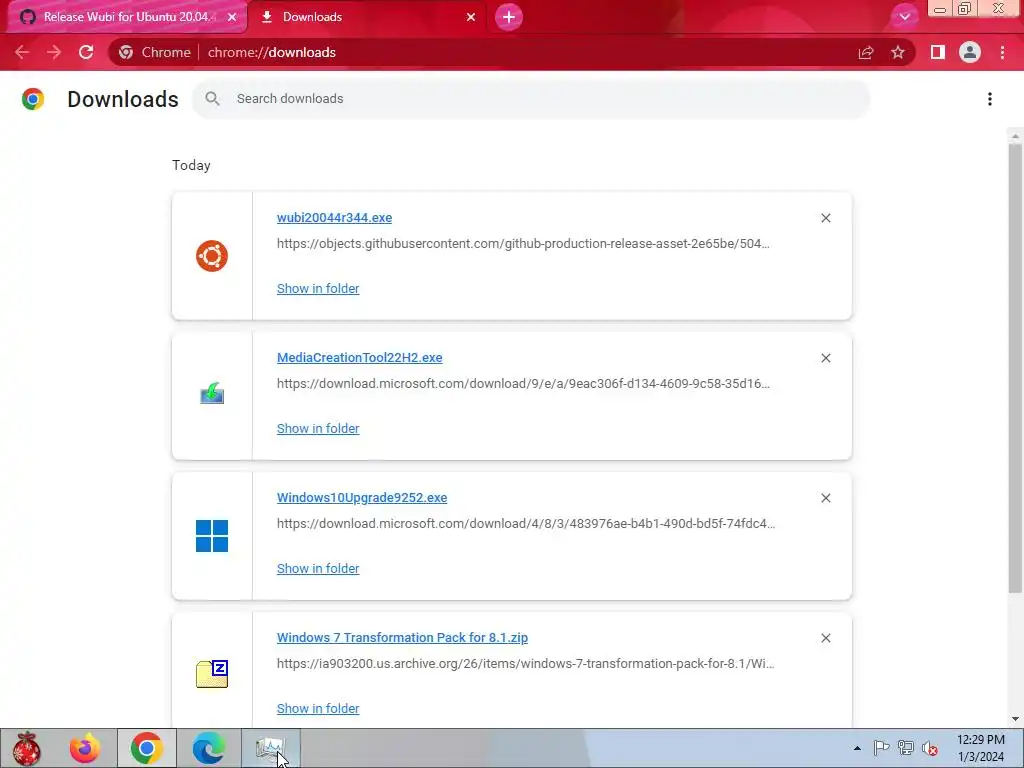Click the Chrome taskbar icon

point(146,748)
